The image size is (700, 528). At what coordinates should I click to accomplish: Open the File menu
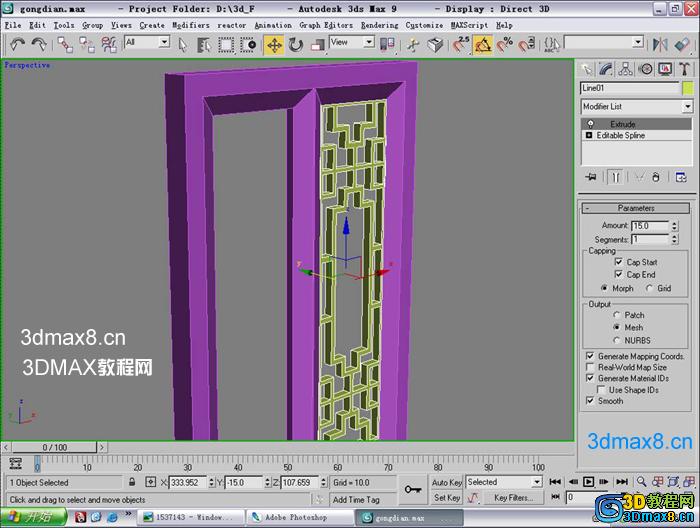click(13, 25)
